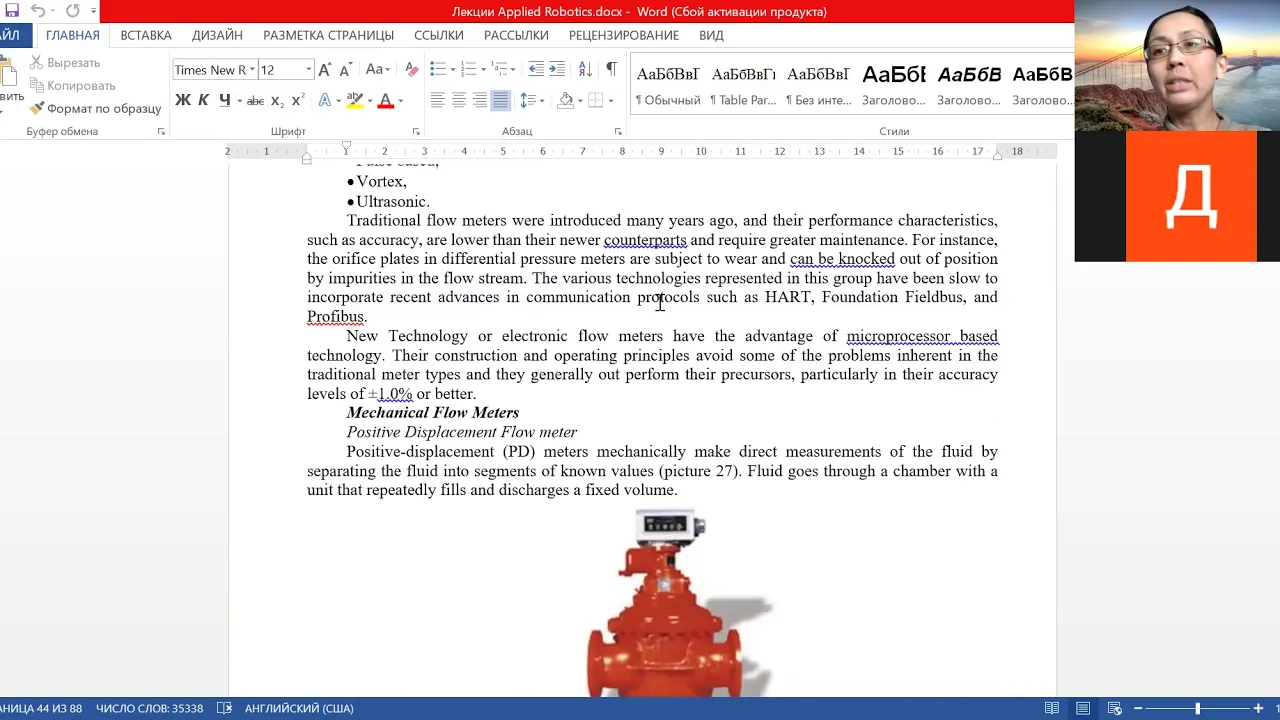
Task: Open the change case Aa dropdown
Action: (377, 70)
